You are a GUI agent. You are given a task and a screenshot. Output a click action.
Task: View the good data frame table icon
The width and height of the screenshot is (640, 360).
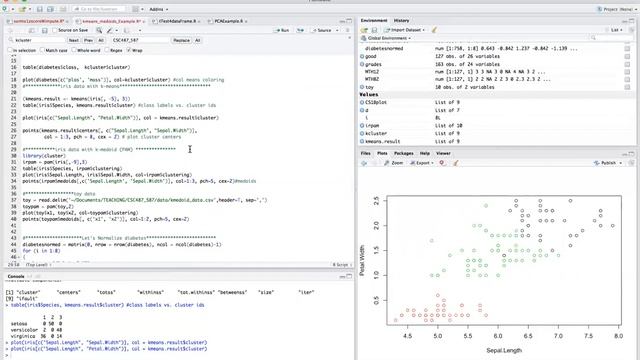pos(627,56)
